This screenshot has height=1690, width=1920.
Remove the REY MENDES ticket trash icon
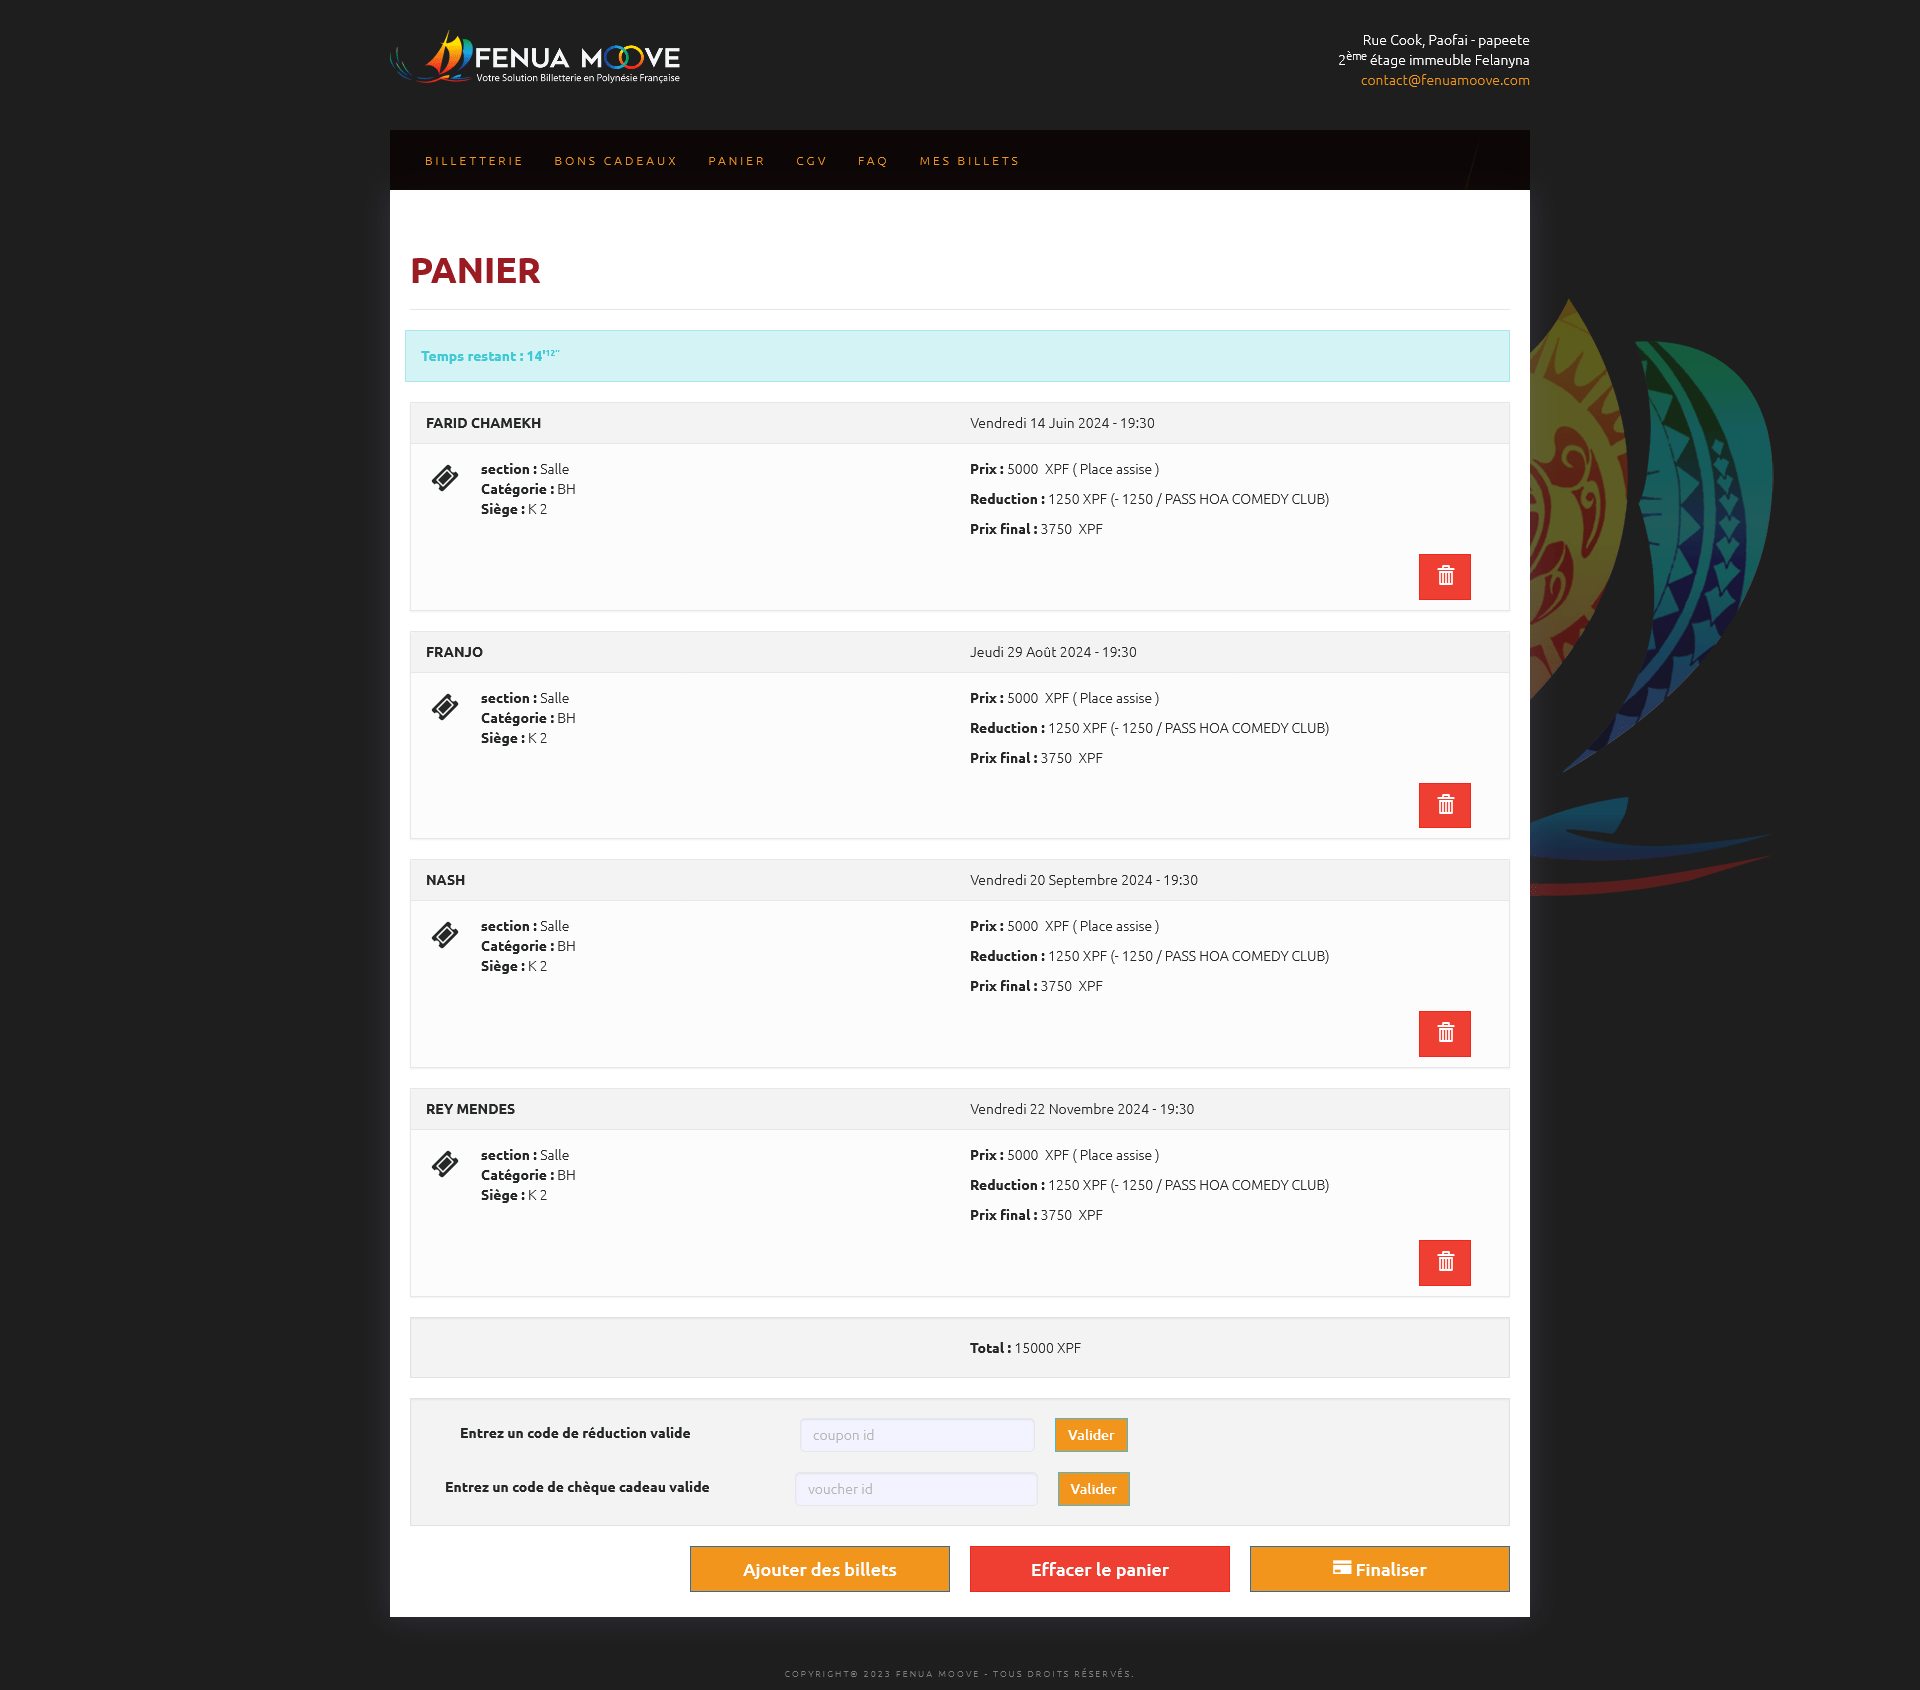pos(1444,1263)
